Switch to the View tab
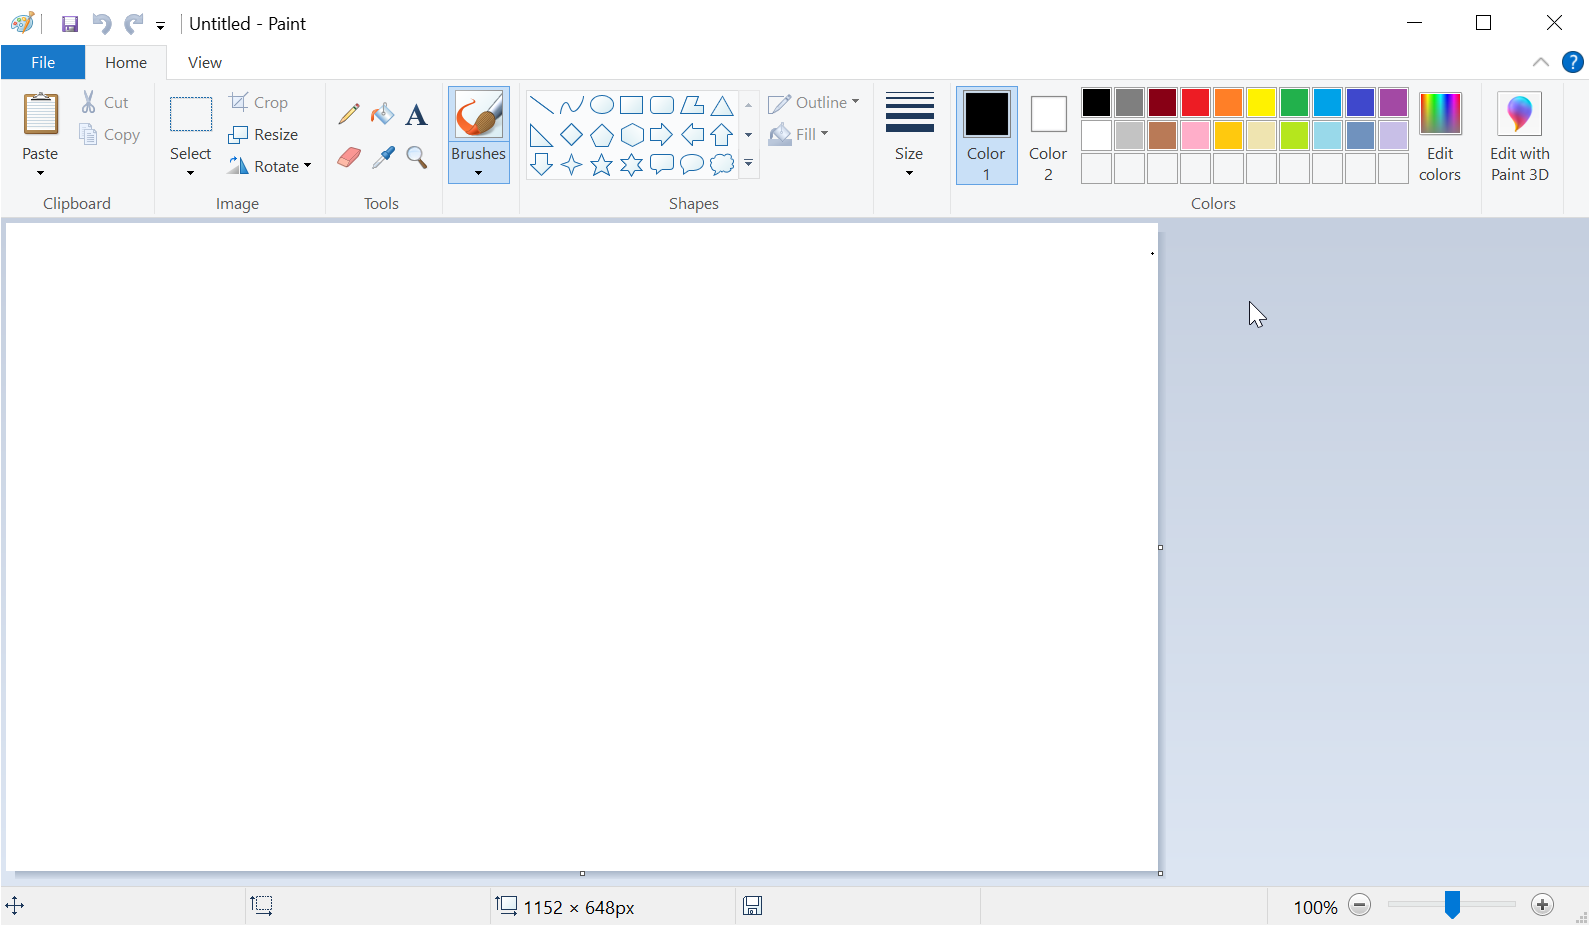 click(205, 62)
